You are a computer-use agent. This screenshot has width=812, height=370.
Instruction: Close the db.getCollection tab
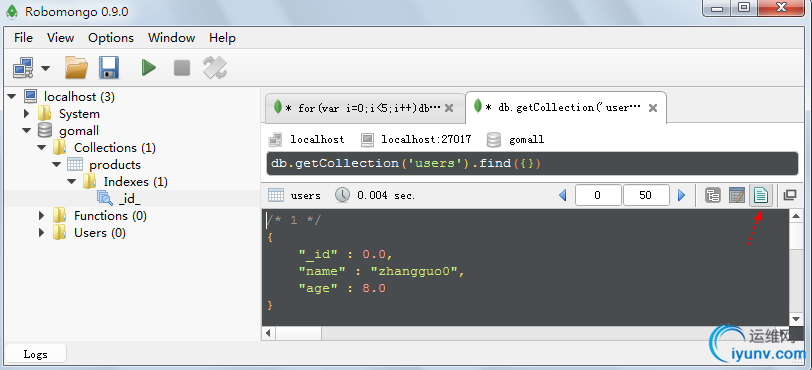(653, 108)
